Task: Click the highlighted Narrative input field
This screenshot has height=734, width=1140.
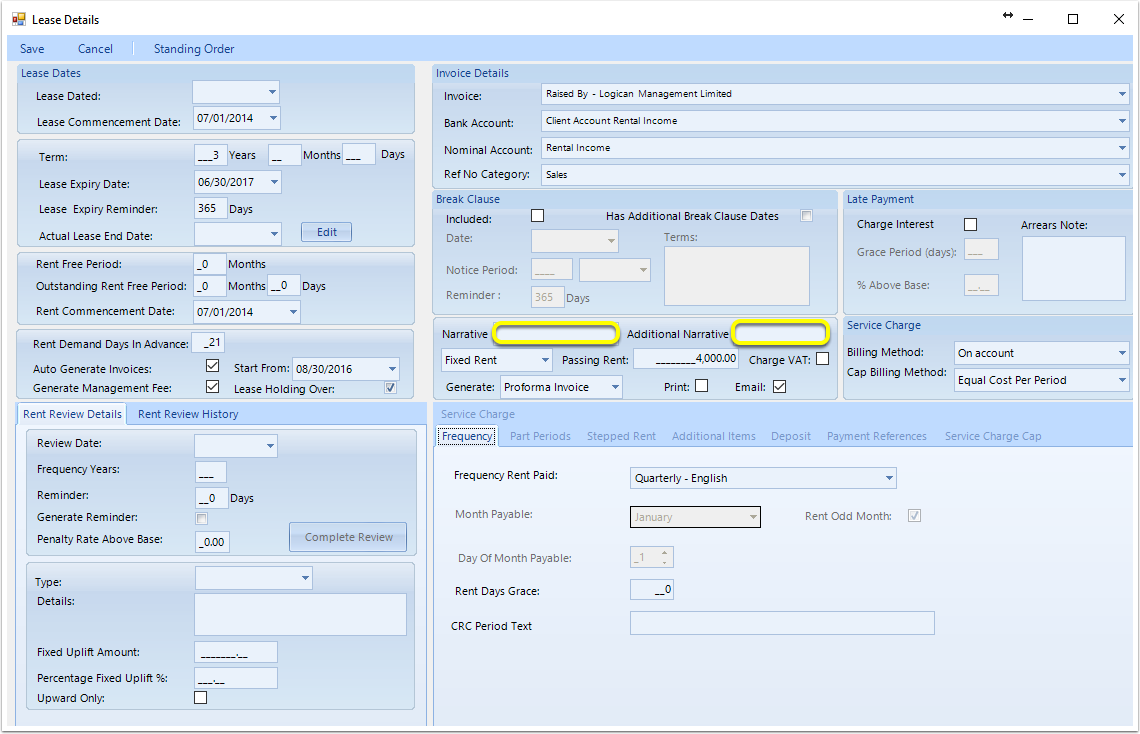Action: (x=556, y=334)
